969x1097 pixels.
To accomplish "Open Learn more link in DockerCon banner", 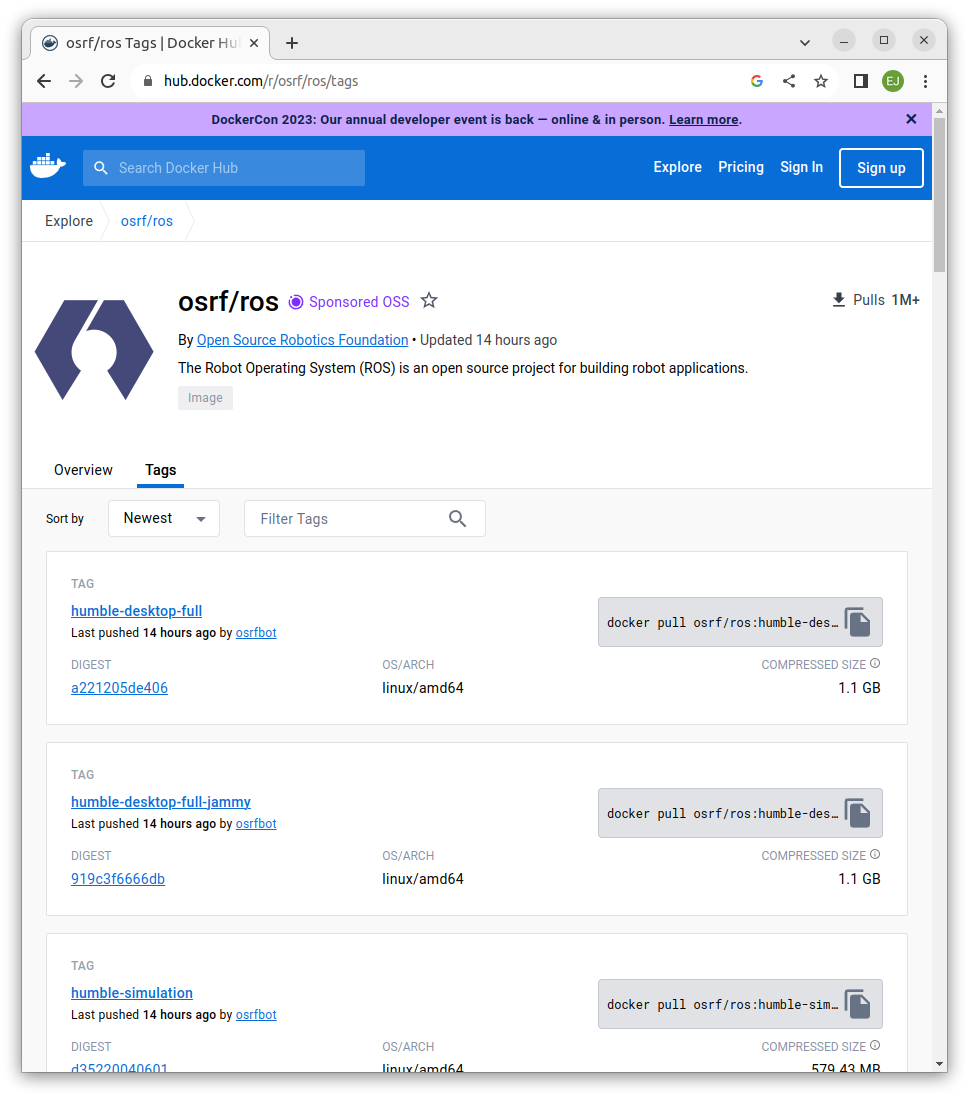I will pos(704,120).
